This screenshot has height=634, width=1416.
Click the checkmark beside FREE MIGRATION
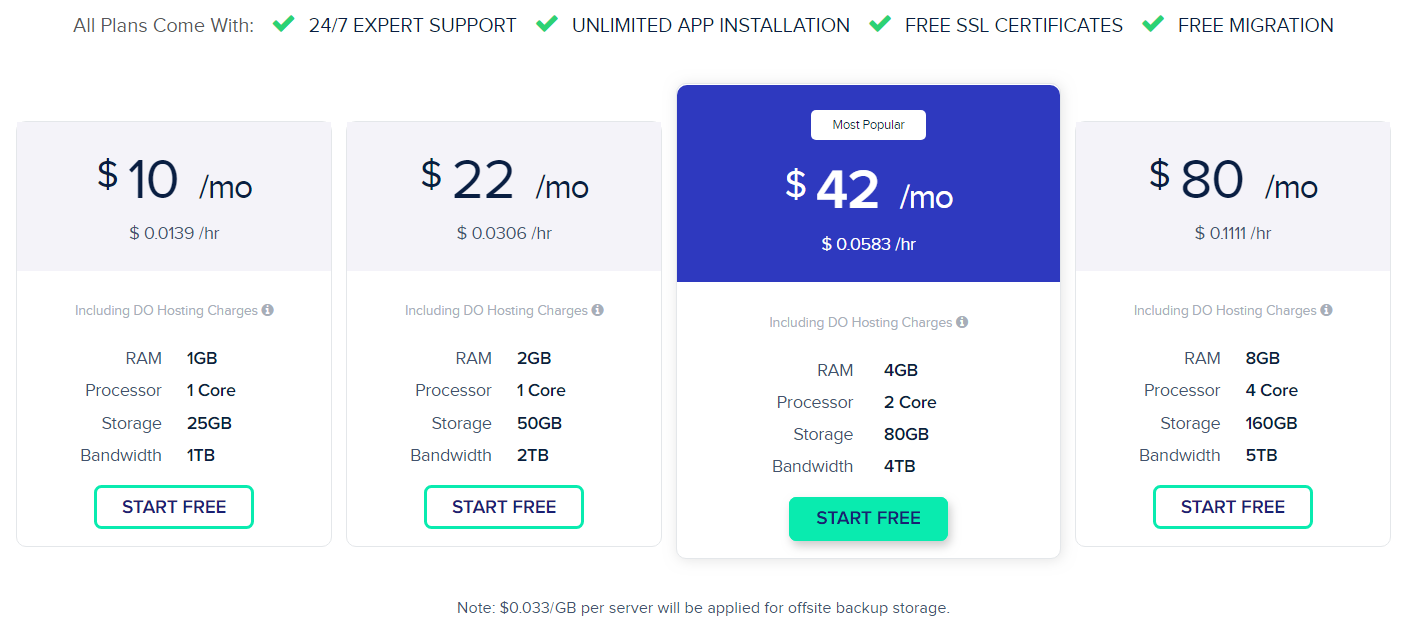click(1153, 22)
